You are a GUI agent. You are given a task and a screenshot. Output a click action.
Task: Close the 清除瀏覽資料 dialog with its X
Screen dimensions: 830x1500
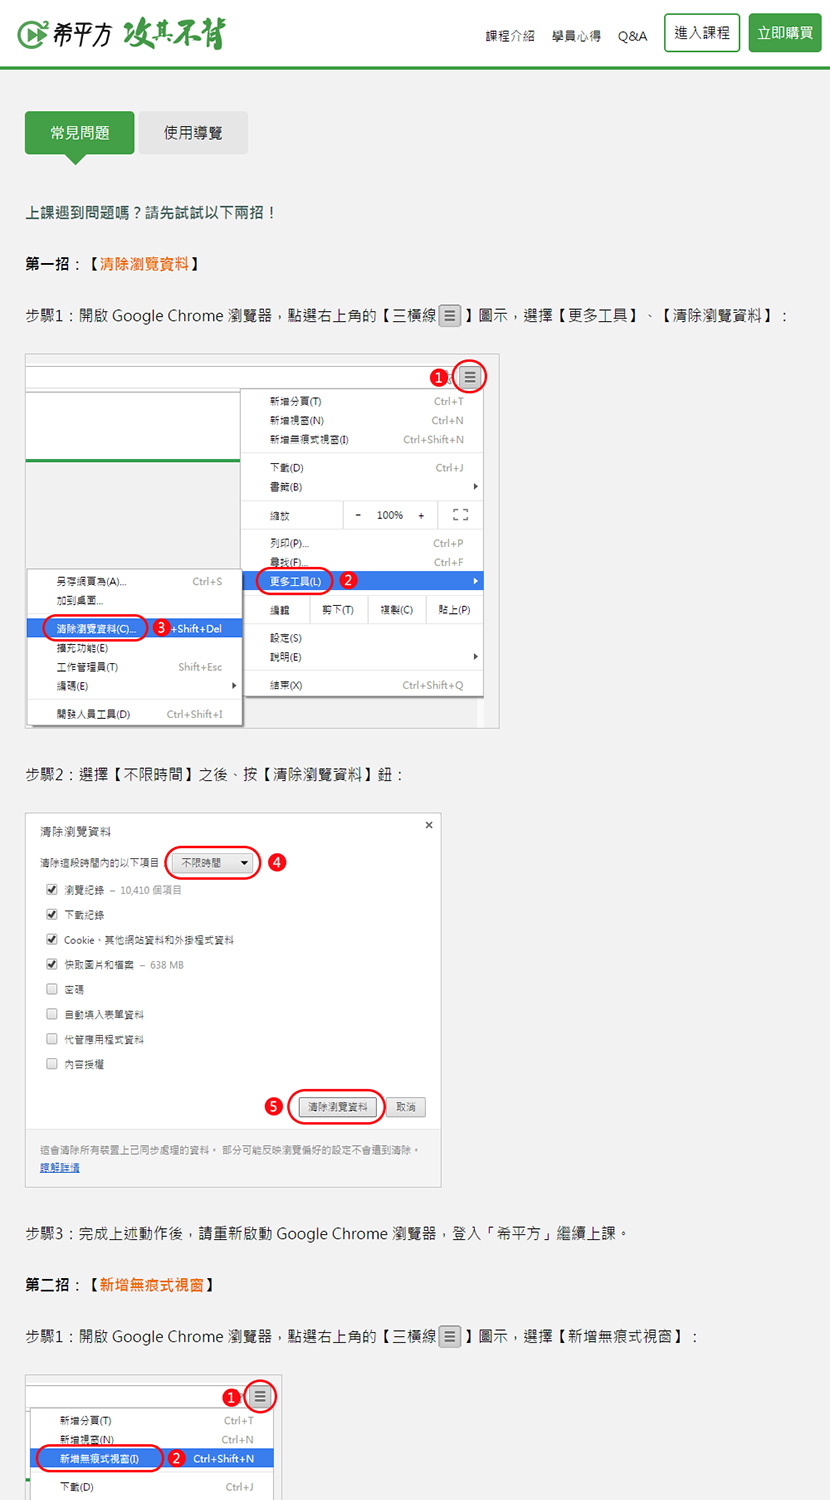[429, 825]
